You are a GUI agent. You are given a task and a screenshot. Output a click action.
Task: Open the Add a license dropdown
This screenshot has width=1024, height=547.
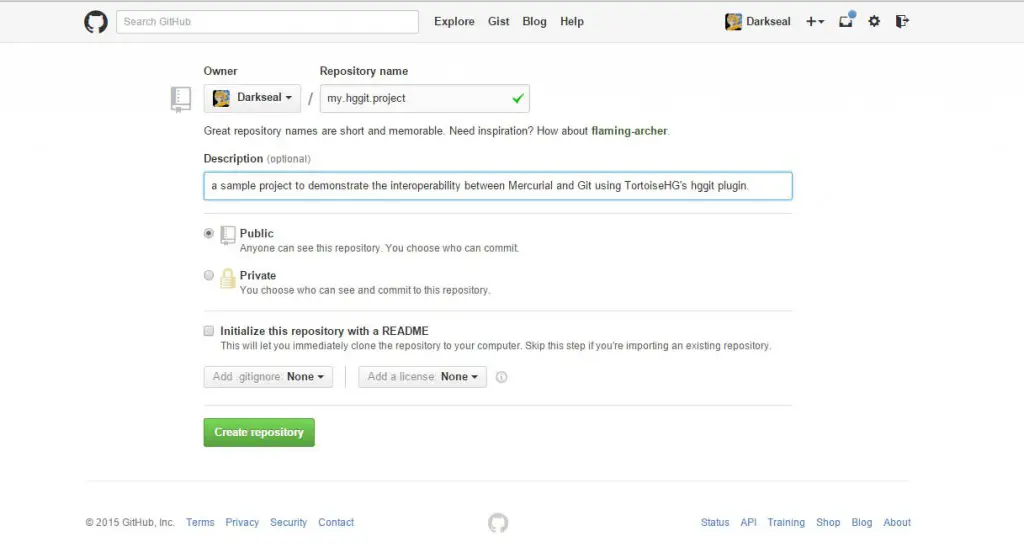tap(422, 377)
